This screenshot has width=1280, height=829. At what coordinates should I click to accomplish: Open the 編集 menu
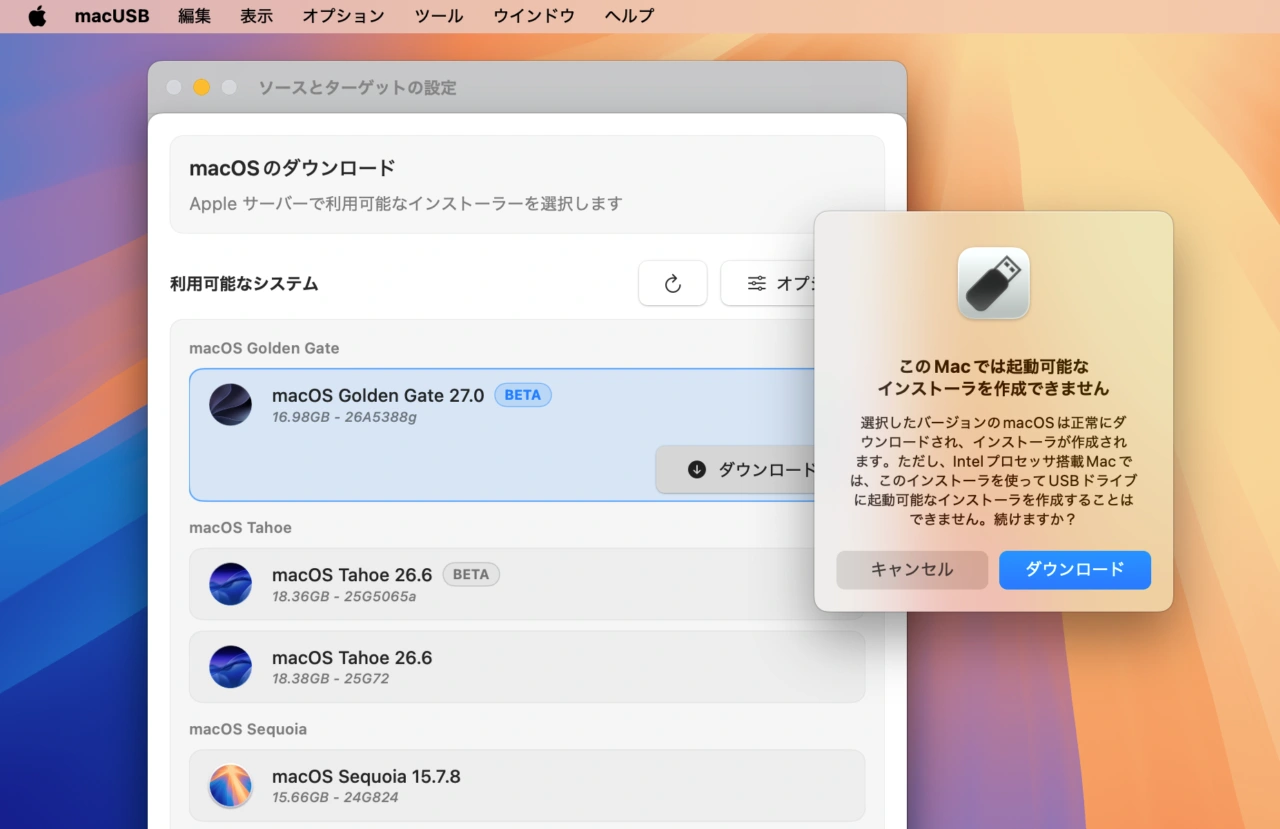pos(194,16)
